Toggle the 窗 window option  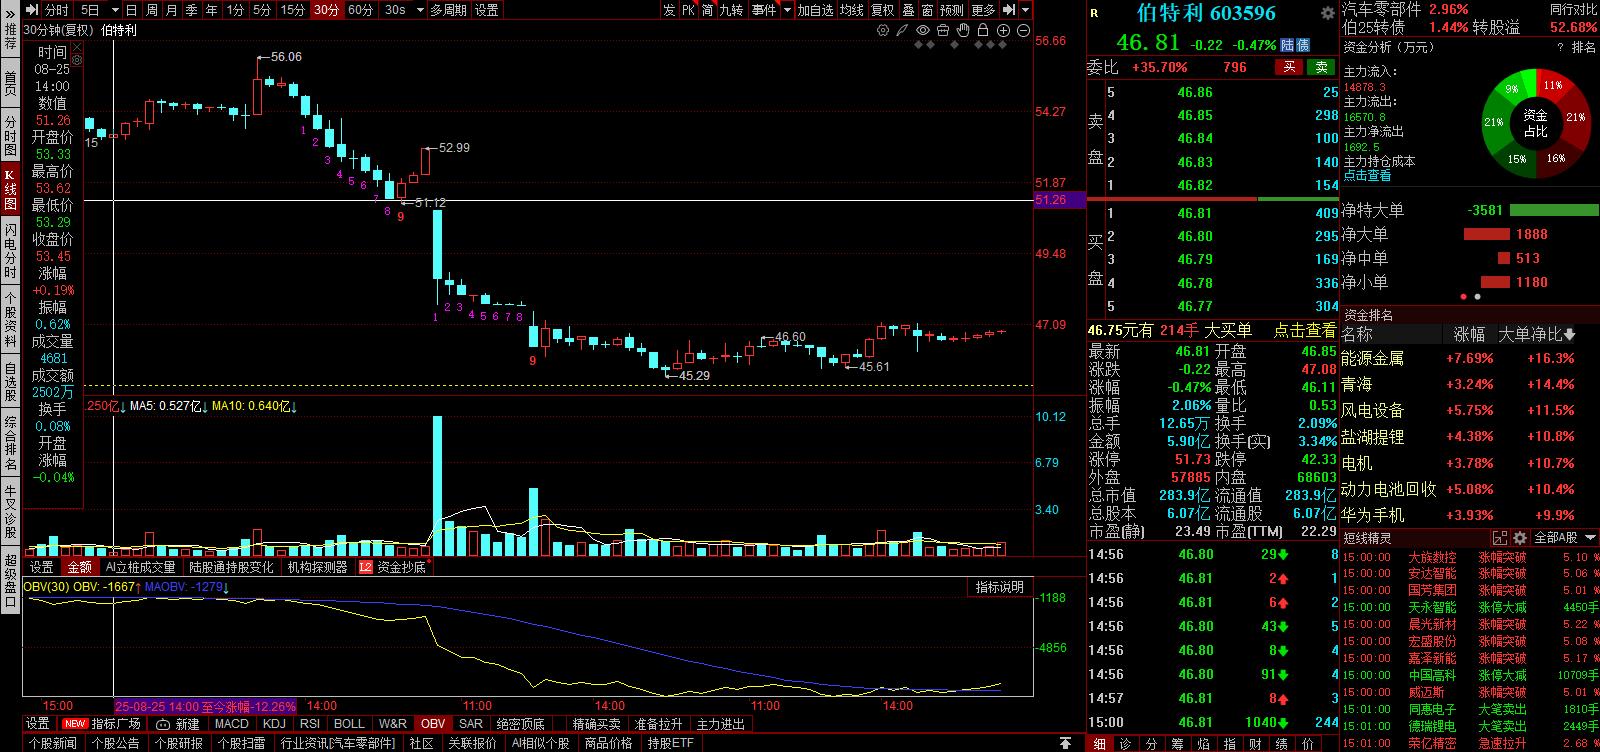click(x=927, y=10)
